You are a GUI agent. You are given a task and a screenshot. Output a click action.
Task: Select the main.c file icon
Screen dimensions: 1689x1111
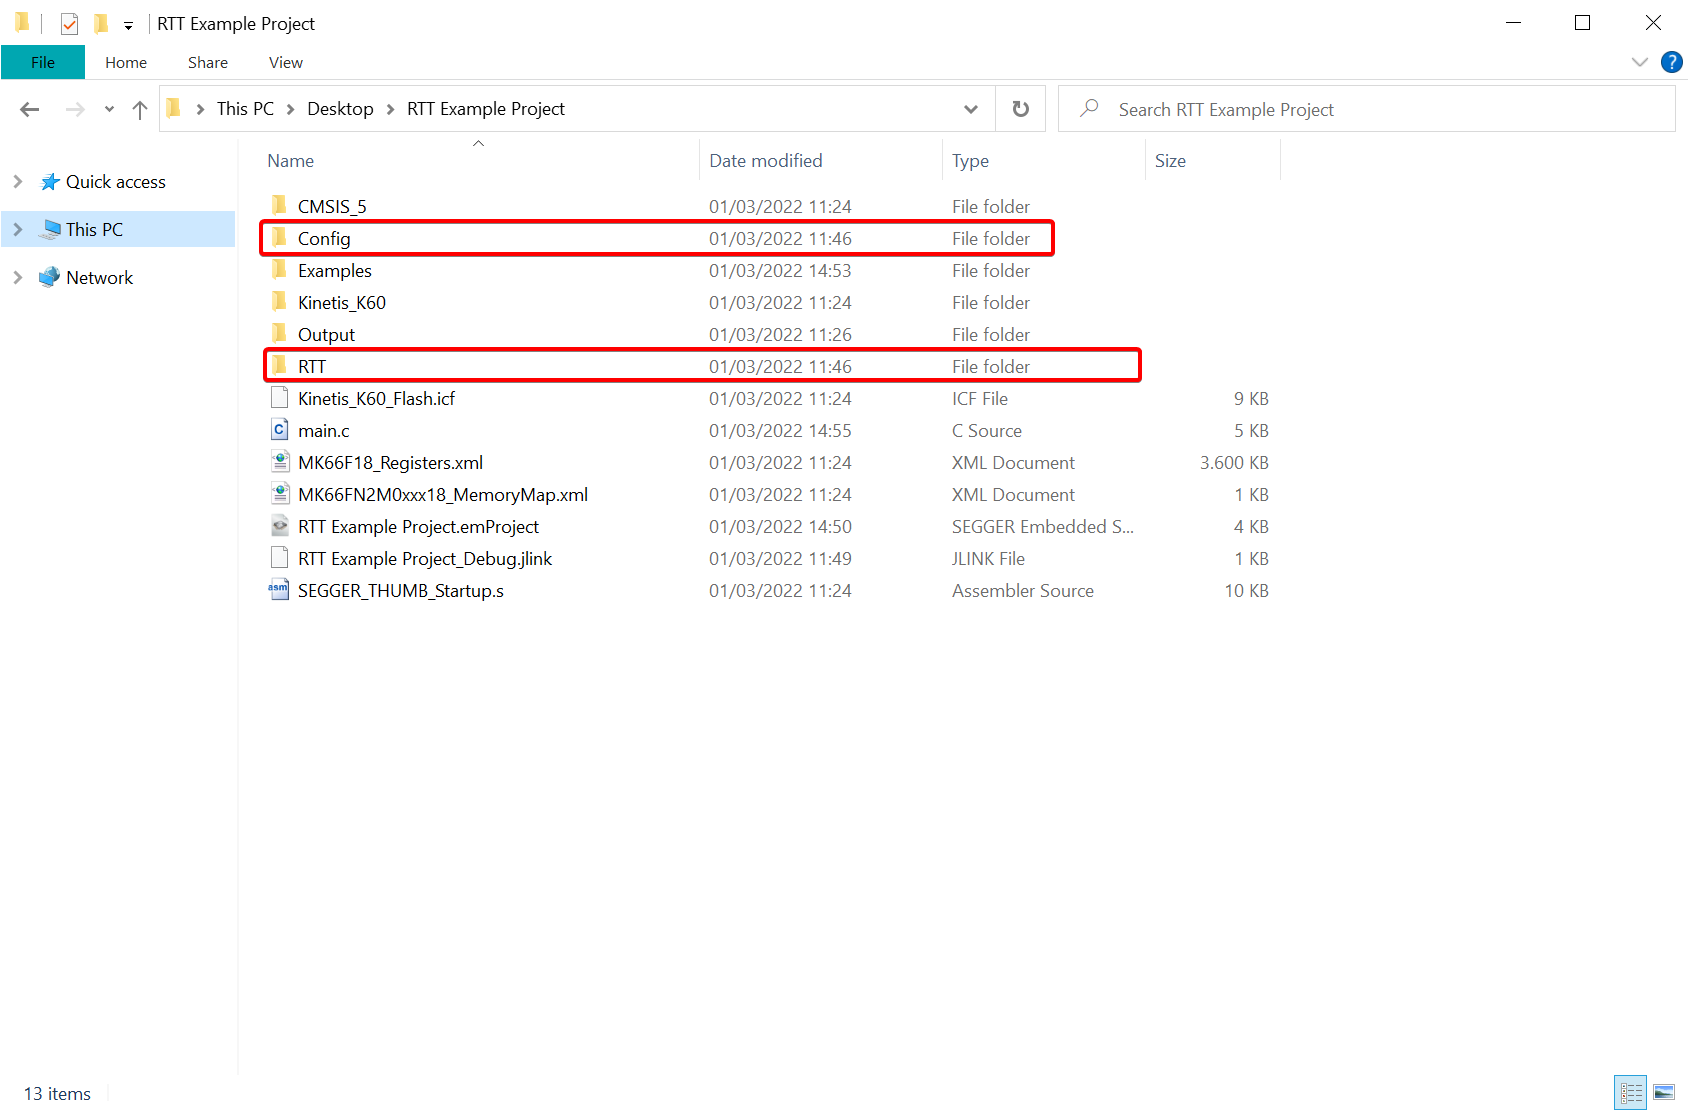pyautogui.click(x=280, y=430)
